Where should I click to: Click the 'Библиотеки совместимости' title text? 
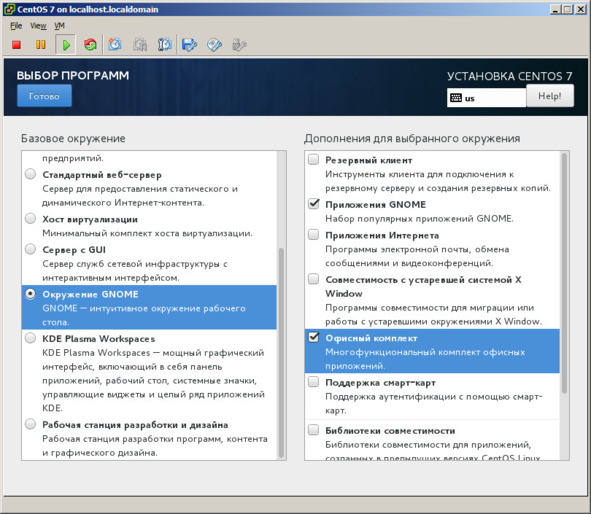[x=390, y=431]
